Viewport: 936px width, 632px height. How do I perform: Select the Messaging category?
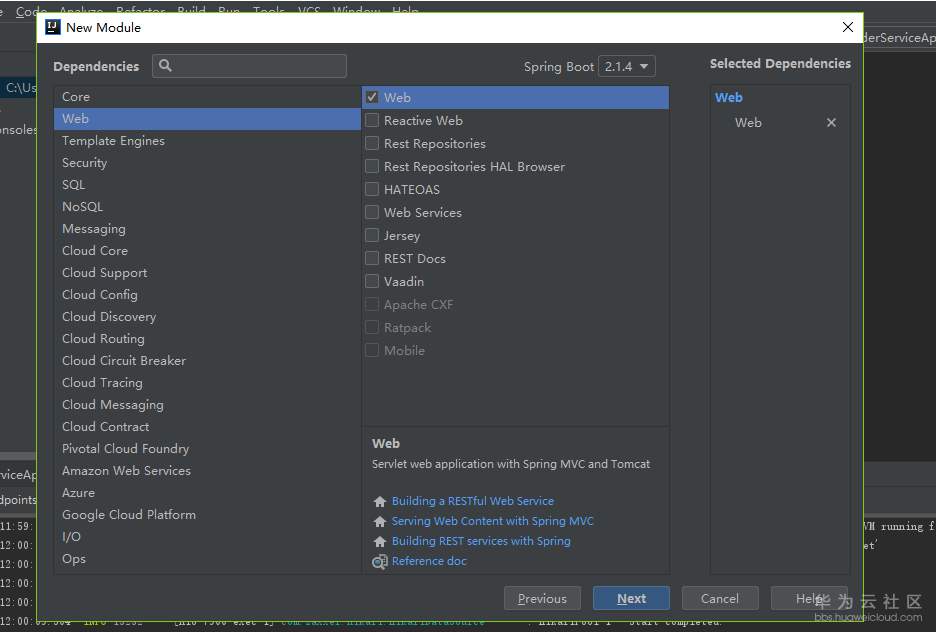(x=207, y=229)
